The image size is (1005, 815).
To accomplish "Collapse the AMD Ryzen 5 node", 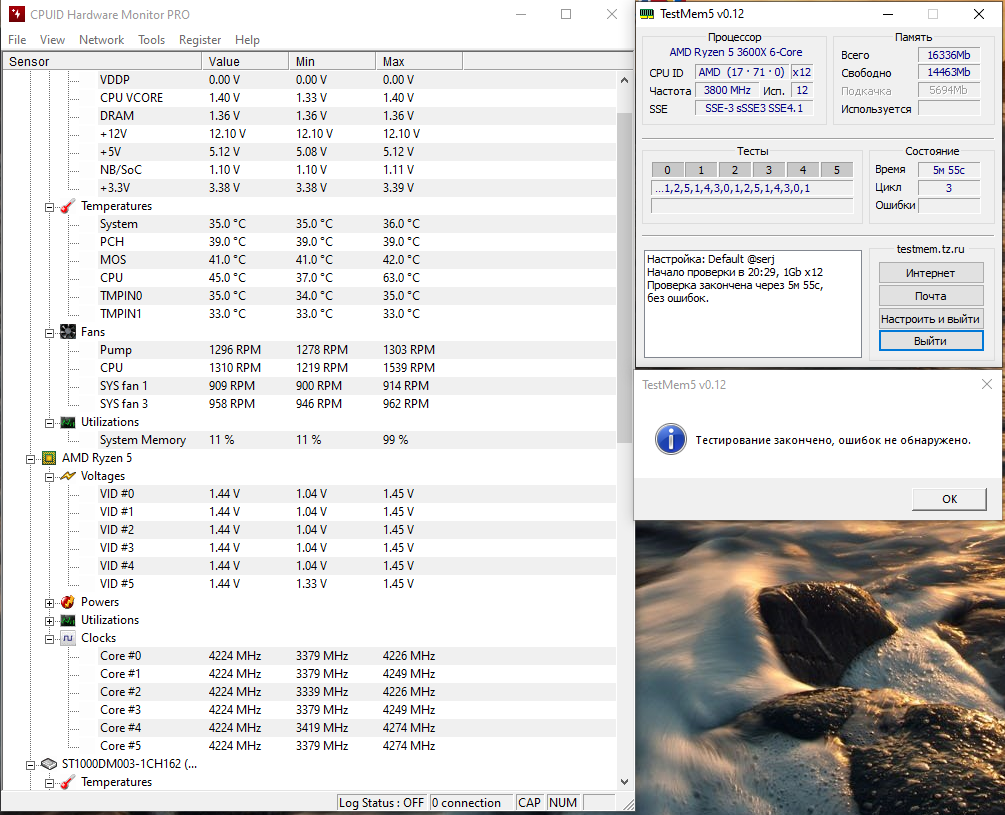I will pyautogui.click(x=30, y=459).
